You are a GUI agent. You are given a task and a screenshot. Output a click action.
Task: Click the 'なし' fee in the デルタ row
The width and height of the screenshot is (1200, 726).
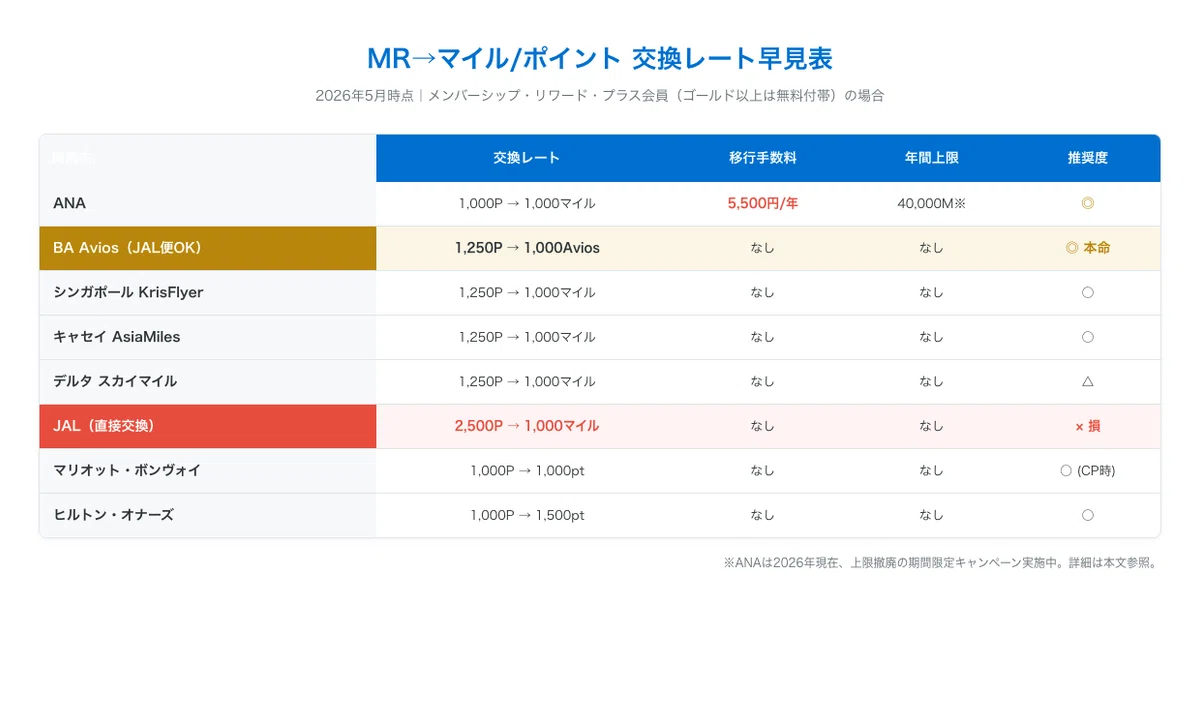click(x=763, y=381)
